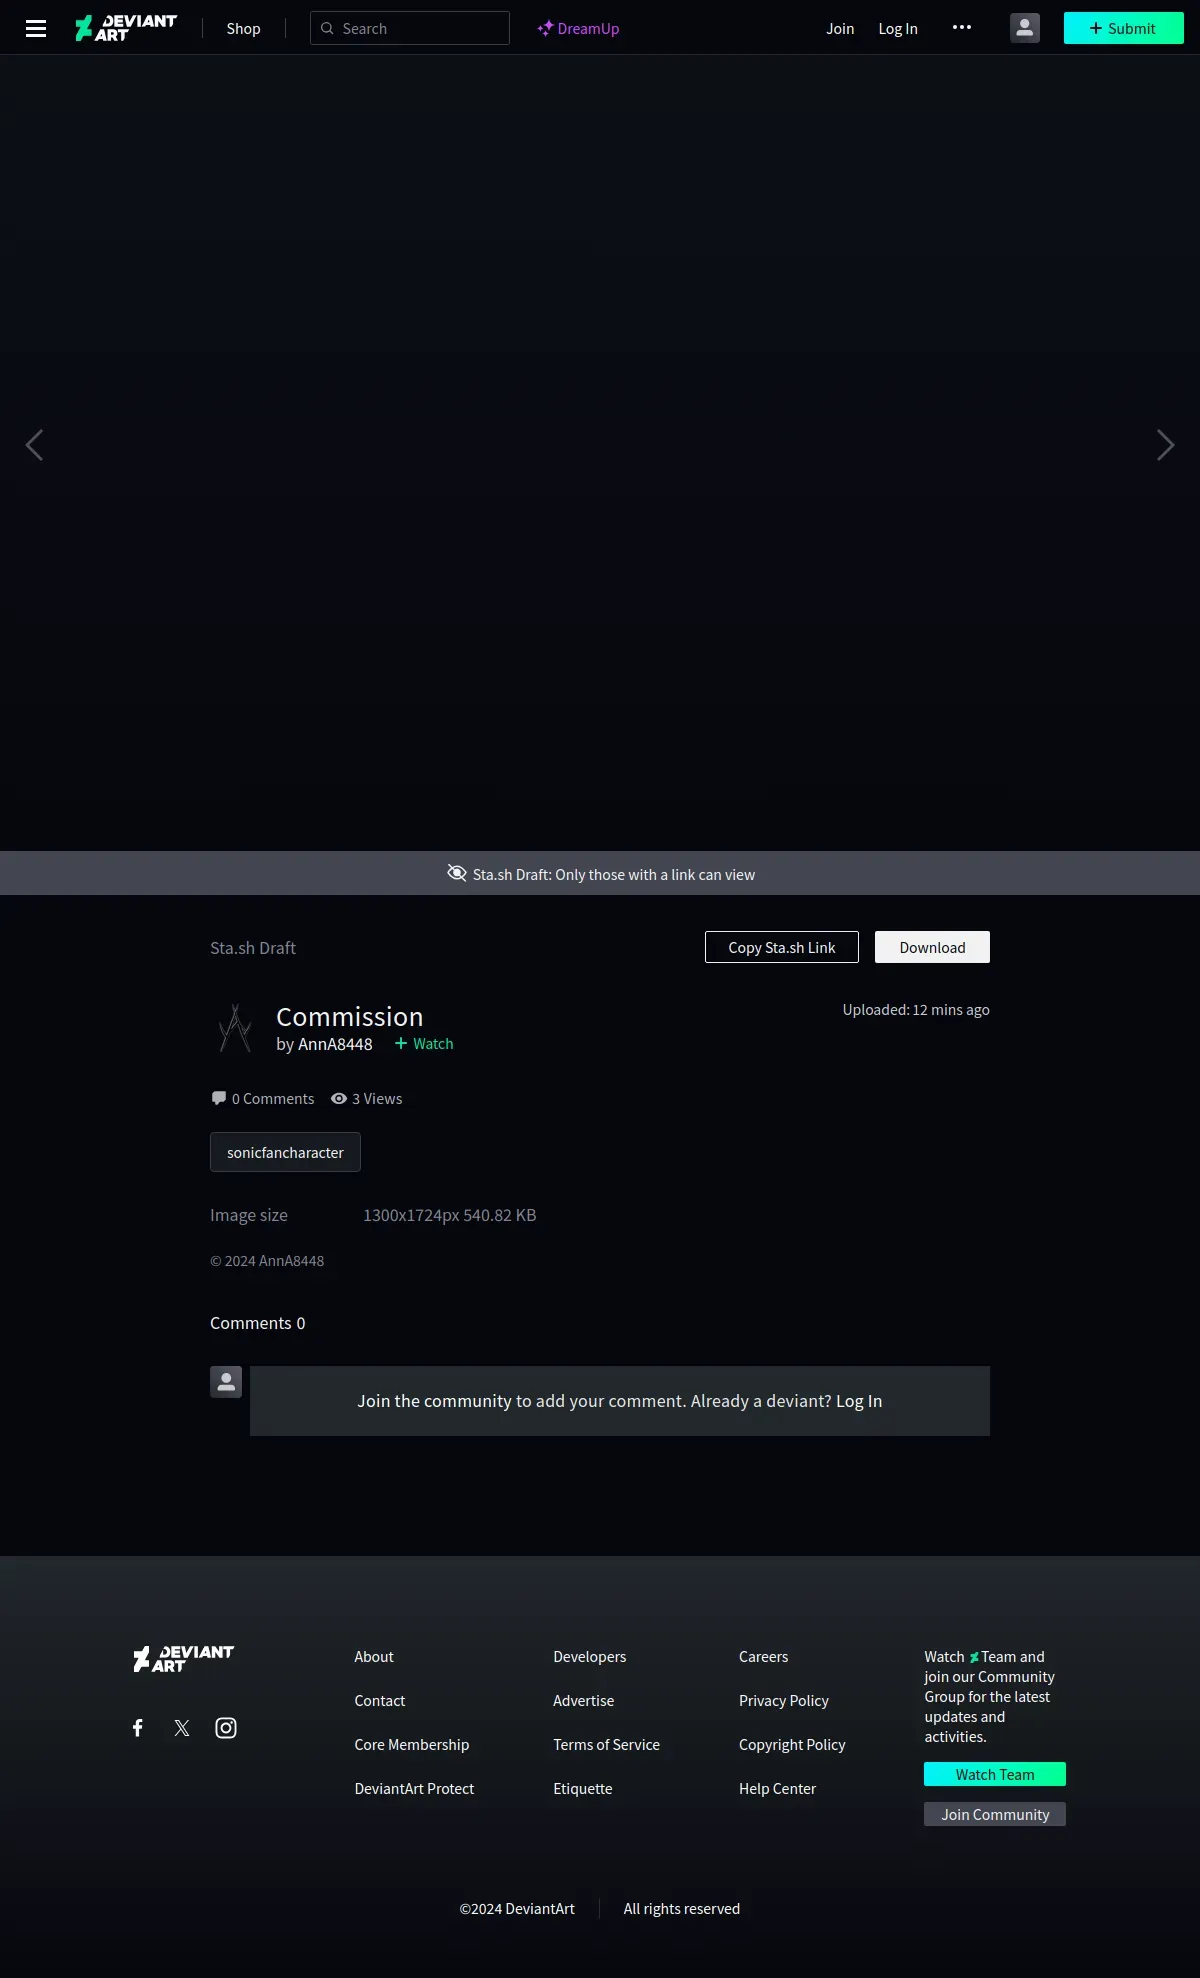Click Log In in the header
This screenshot has width=1200, height=1978.
coord(898,28)
